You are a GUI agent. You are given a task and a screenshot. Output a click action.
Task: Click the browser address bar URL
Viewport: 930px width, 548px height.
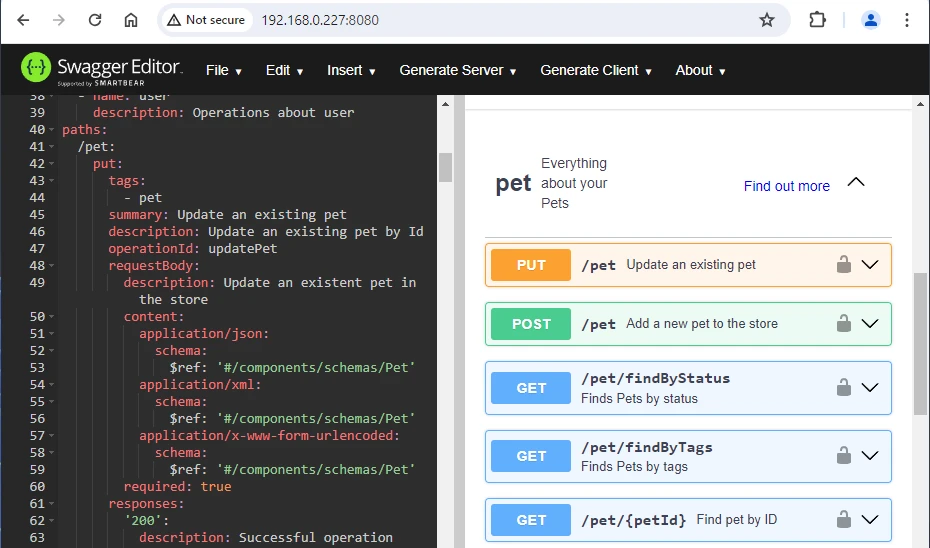(320, 20)
